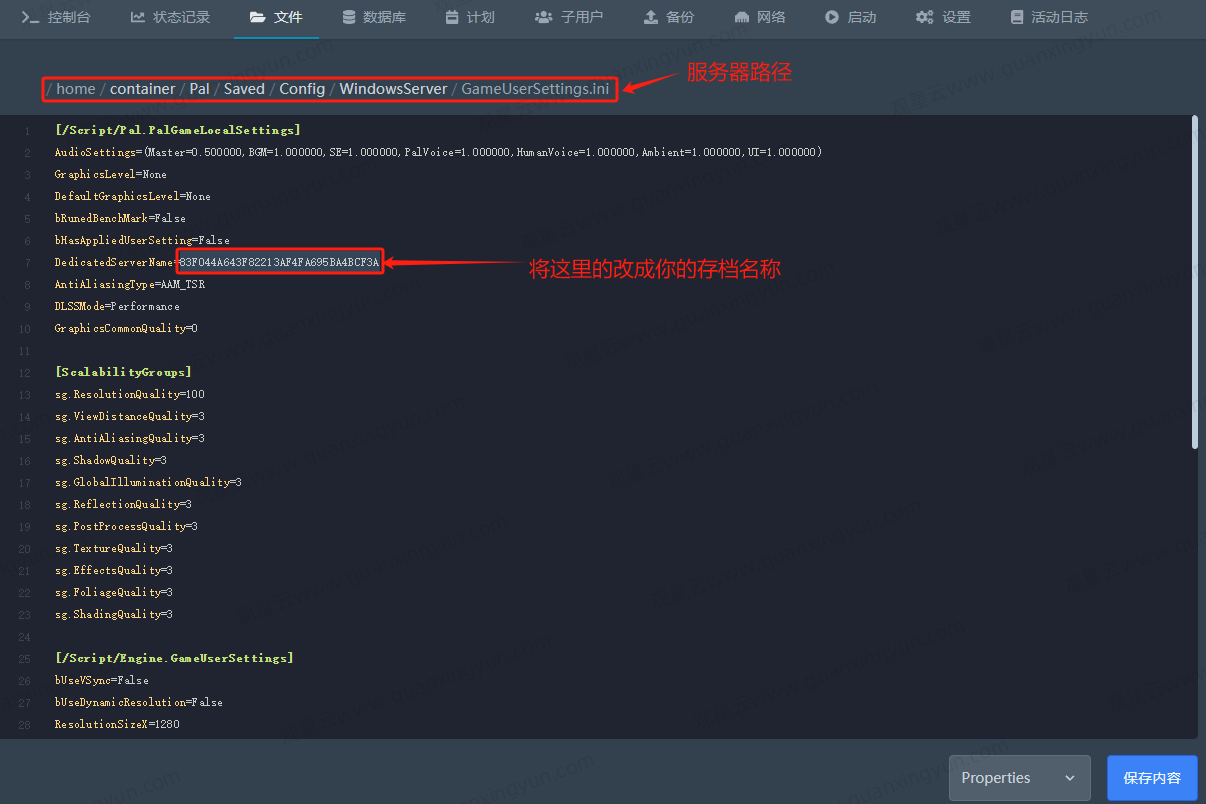The image size is (1206, 804).
Task: Click the calendar icon beside 计划
Action: pos(452,17)
